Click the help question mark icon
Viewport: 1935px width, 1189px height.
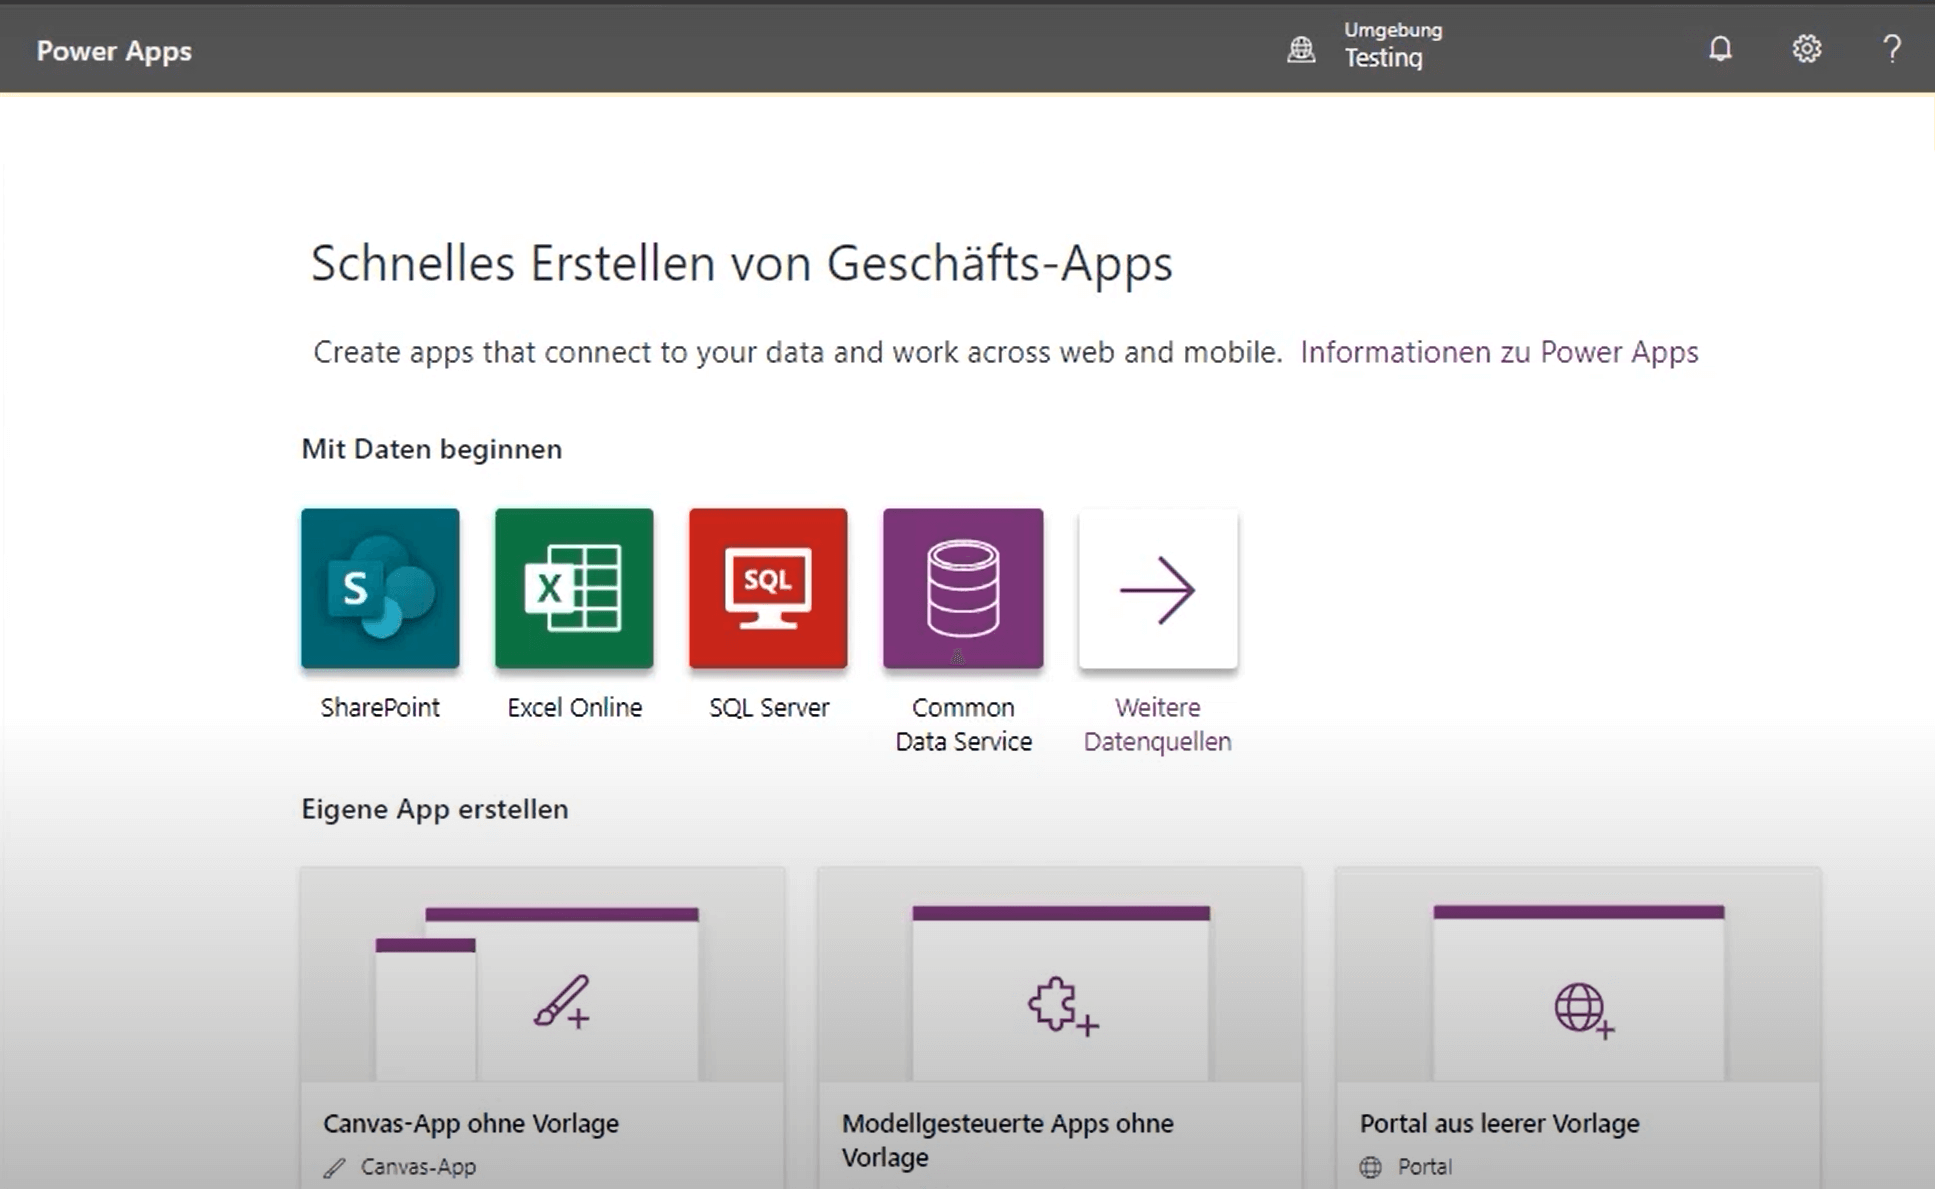point(1891,48)
